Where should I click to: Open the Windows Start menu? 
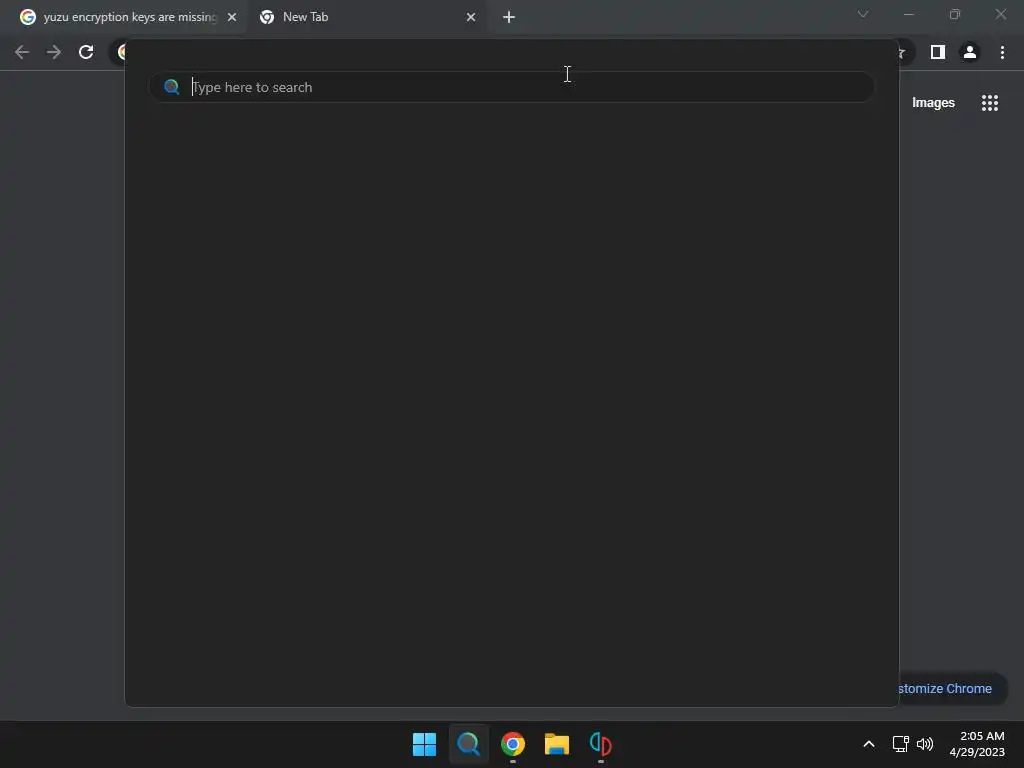pos(424,744)
